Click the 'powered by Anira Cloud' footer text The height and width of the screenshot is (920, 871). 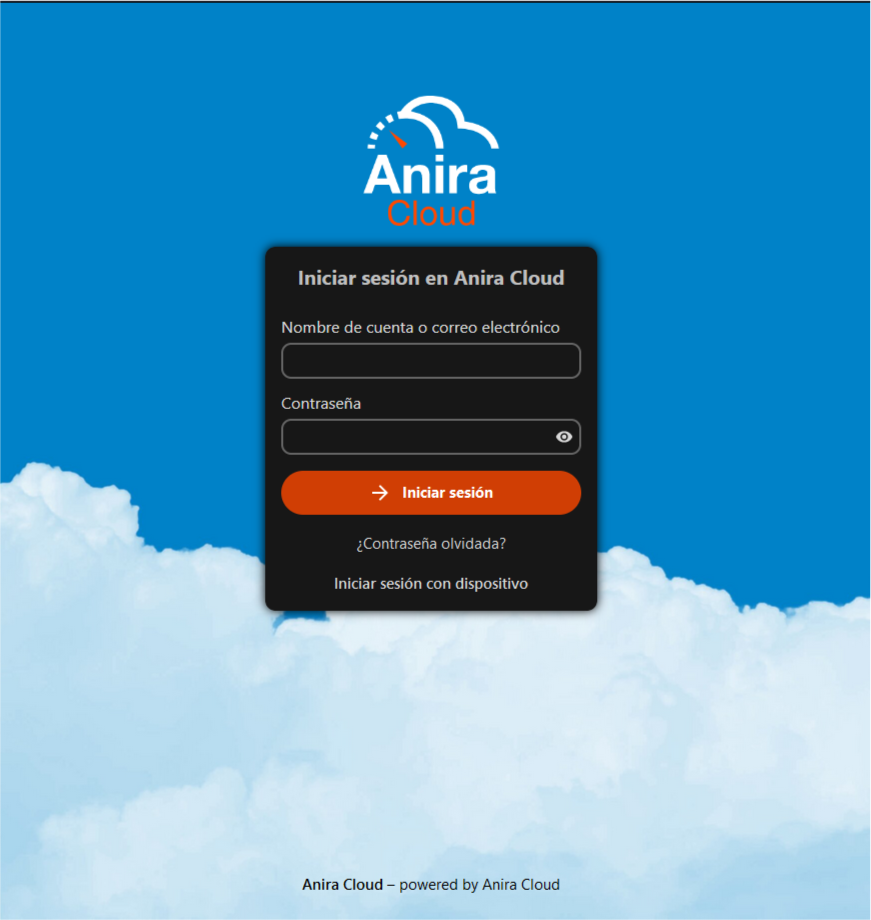click(480, 885)
